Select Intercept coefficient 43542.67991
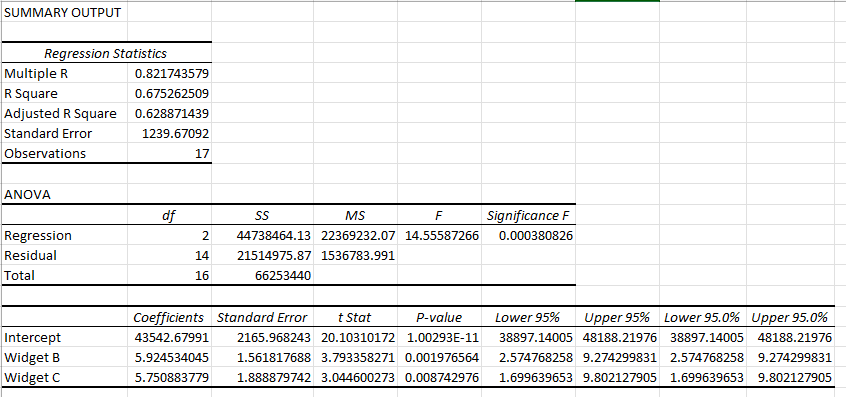This screenshot has width=846, height=397. (x=170, y=338)
